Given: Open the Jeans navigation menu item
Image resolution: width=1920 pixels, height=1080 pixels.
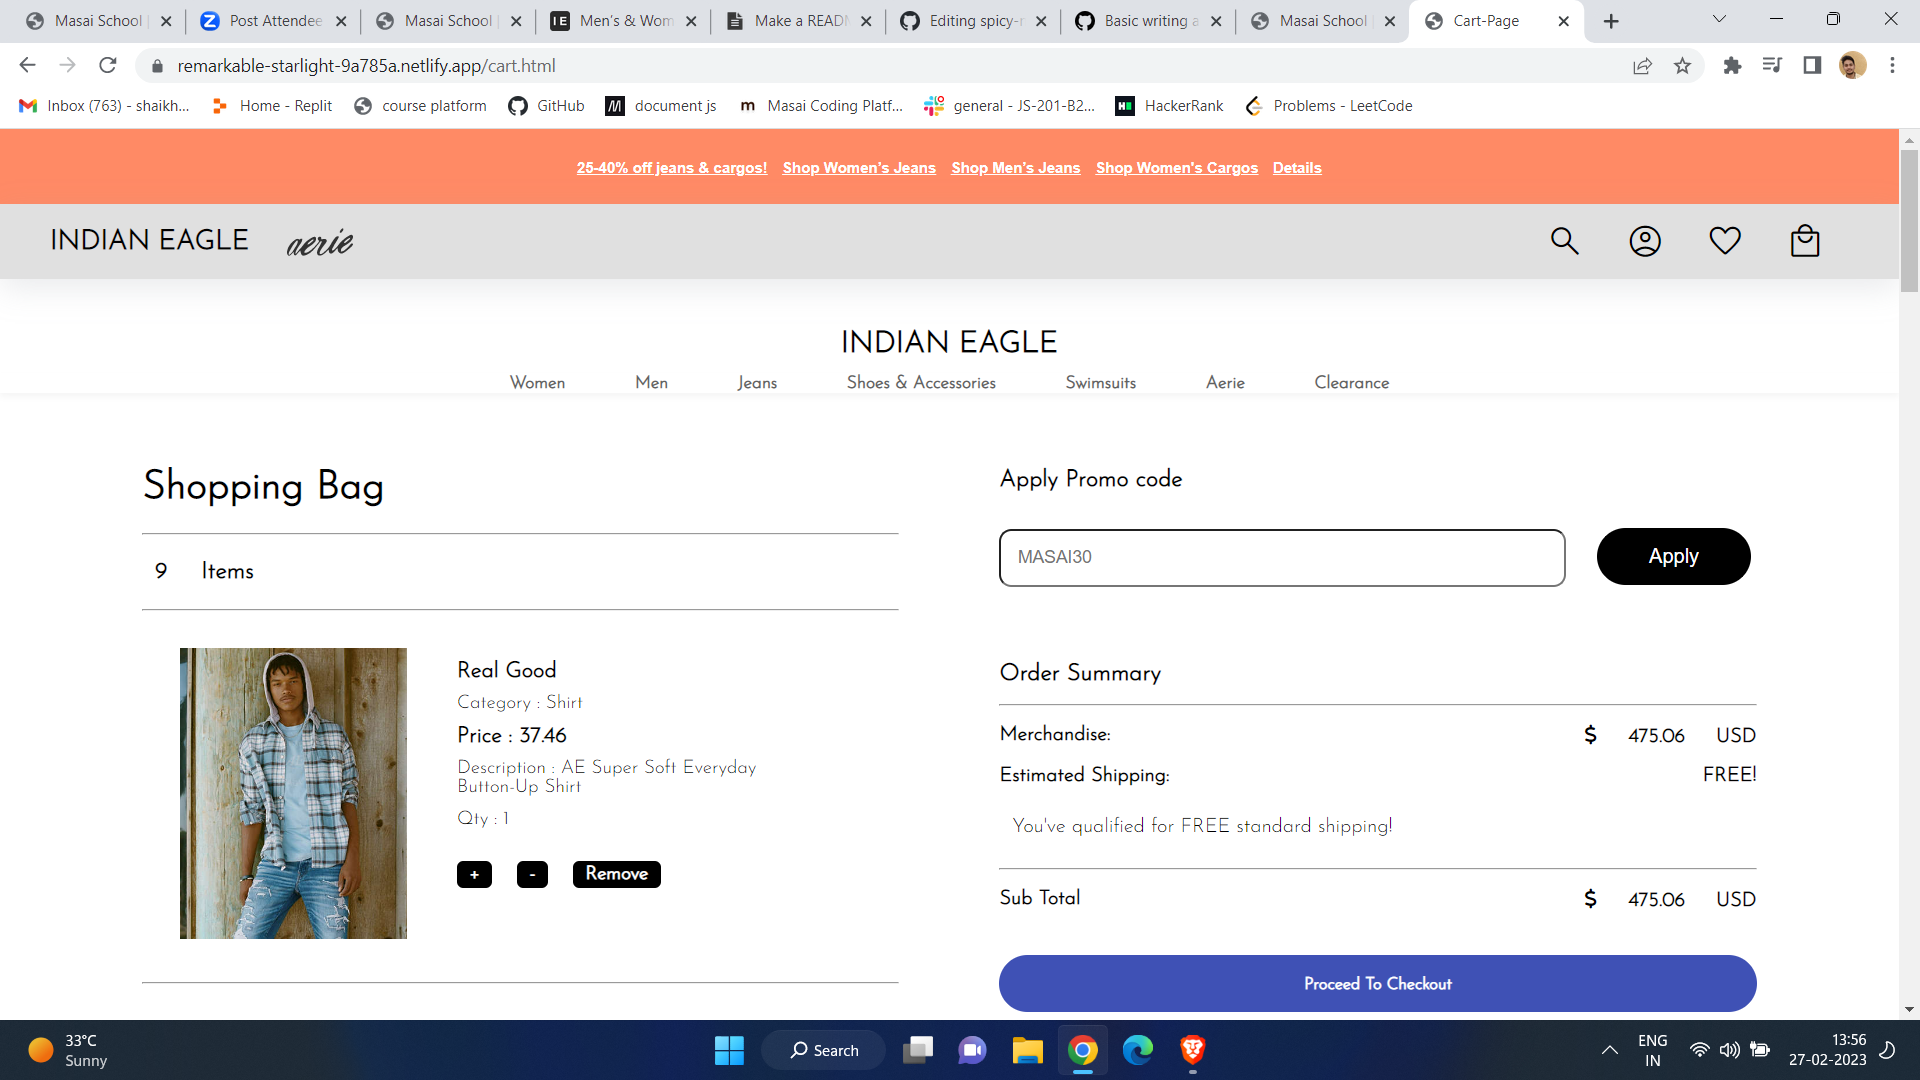Looking at the screenshot, I should coord(757,383).
